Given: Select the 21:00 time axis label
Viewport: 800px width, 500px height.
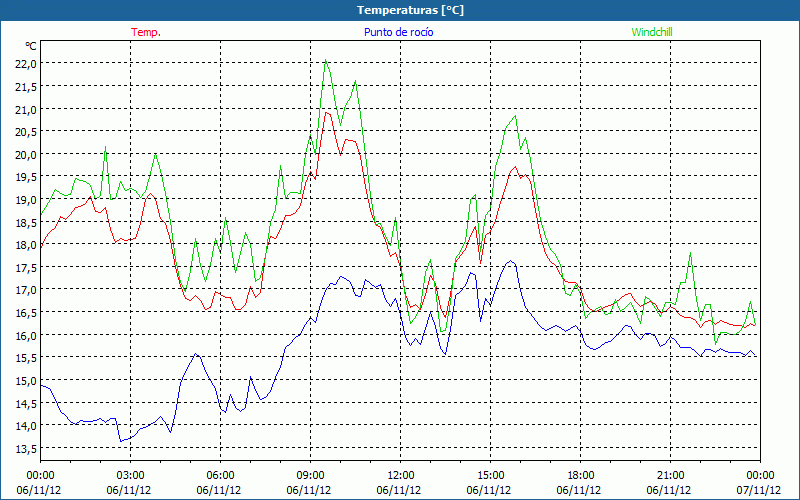Looking at the screenshot, I should [x=671, y=475].
